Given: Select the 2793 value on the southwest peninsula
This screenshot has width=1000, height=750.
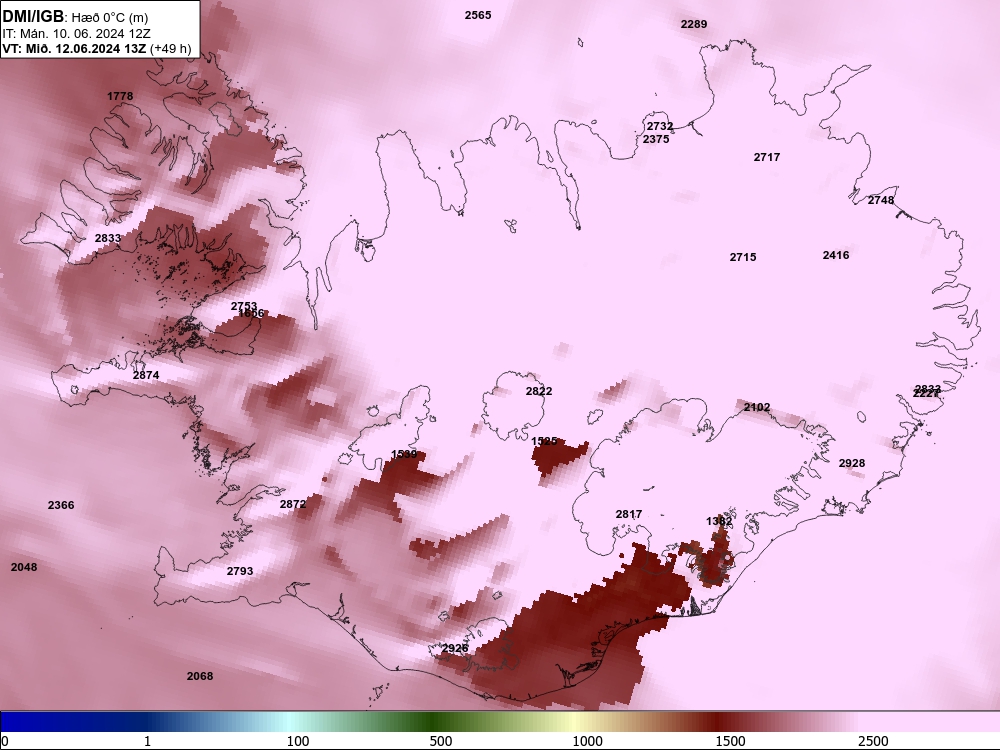Looking at the screenshot, I should [x=240, y=571].
